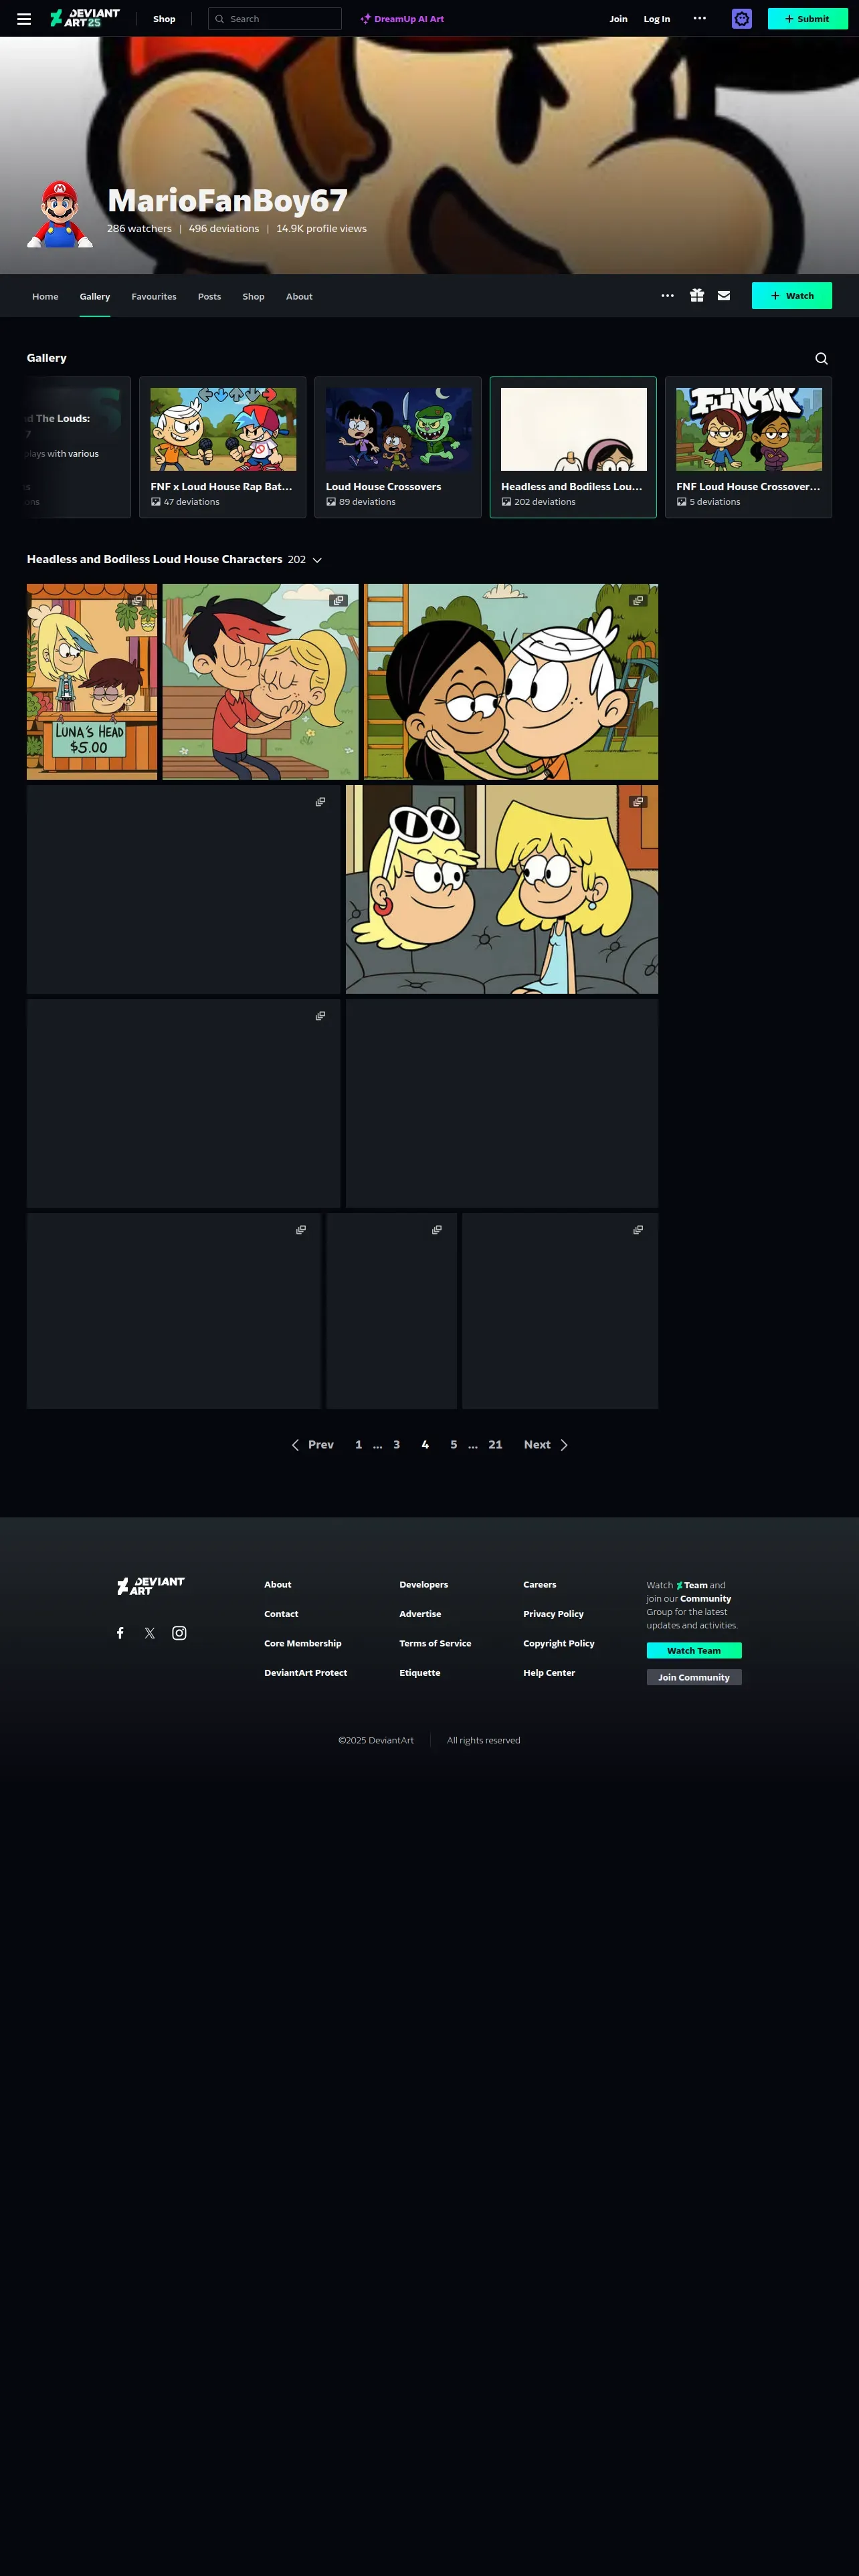Open Instagram icon in footer

(179, 1633)
